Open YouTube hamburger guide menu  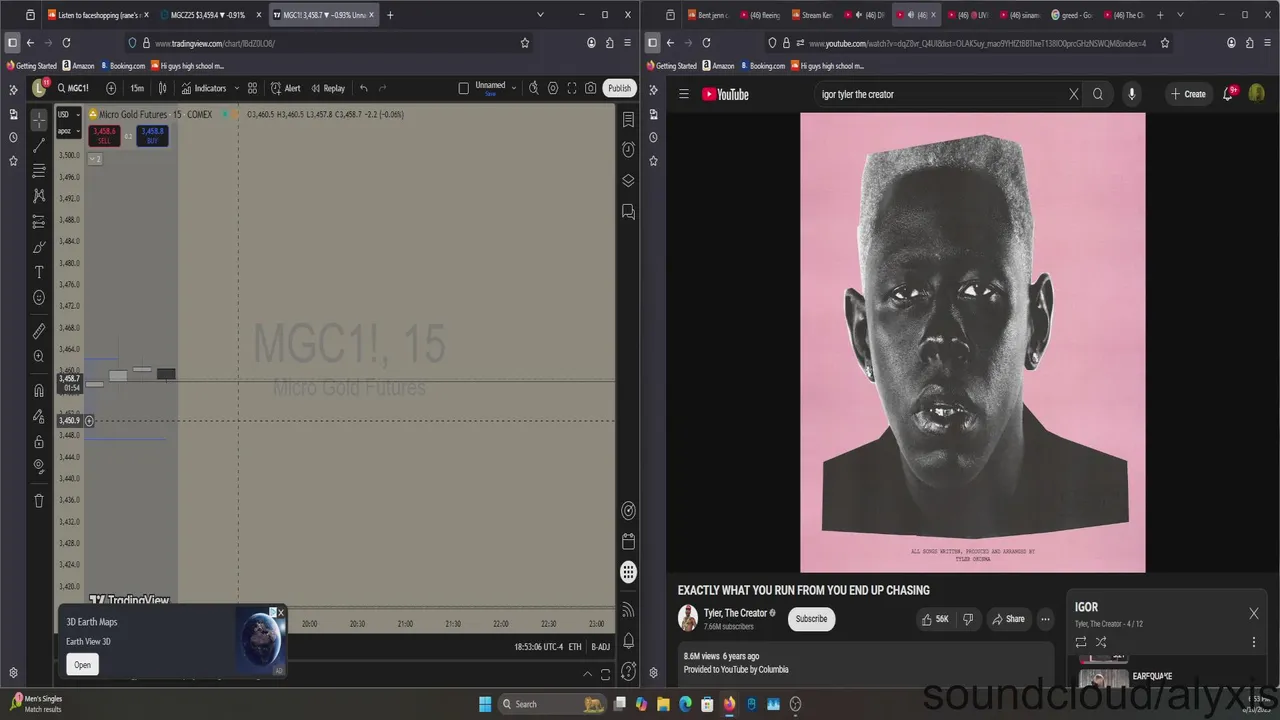[684, 94]
